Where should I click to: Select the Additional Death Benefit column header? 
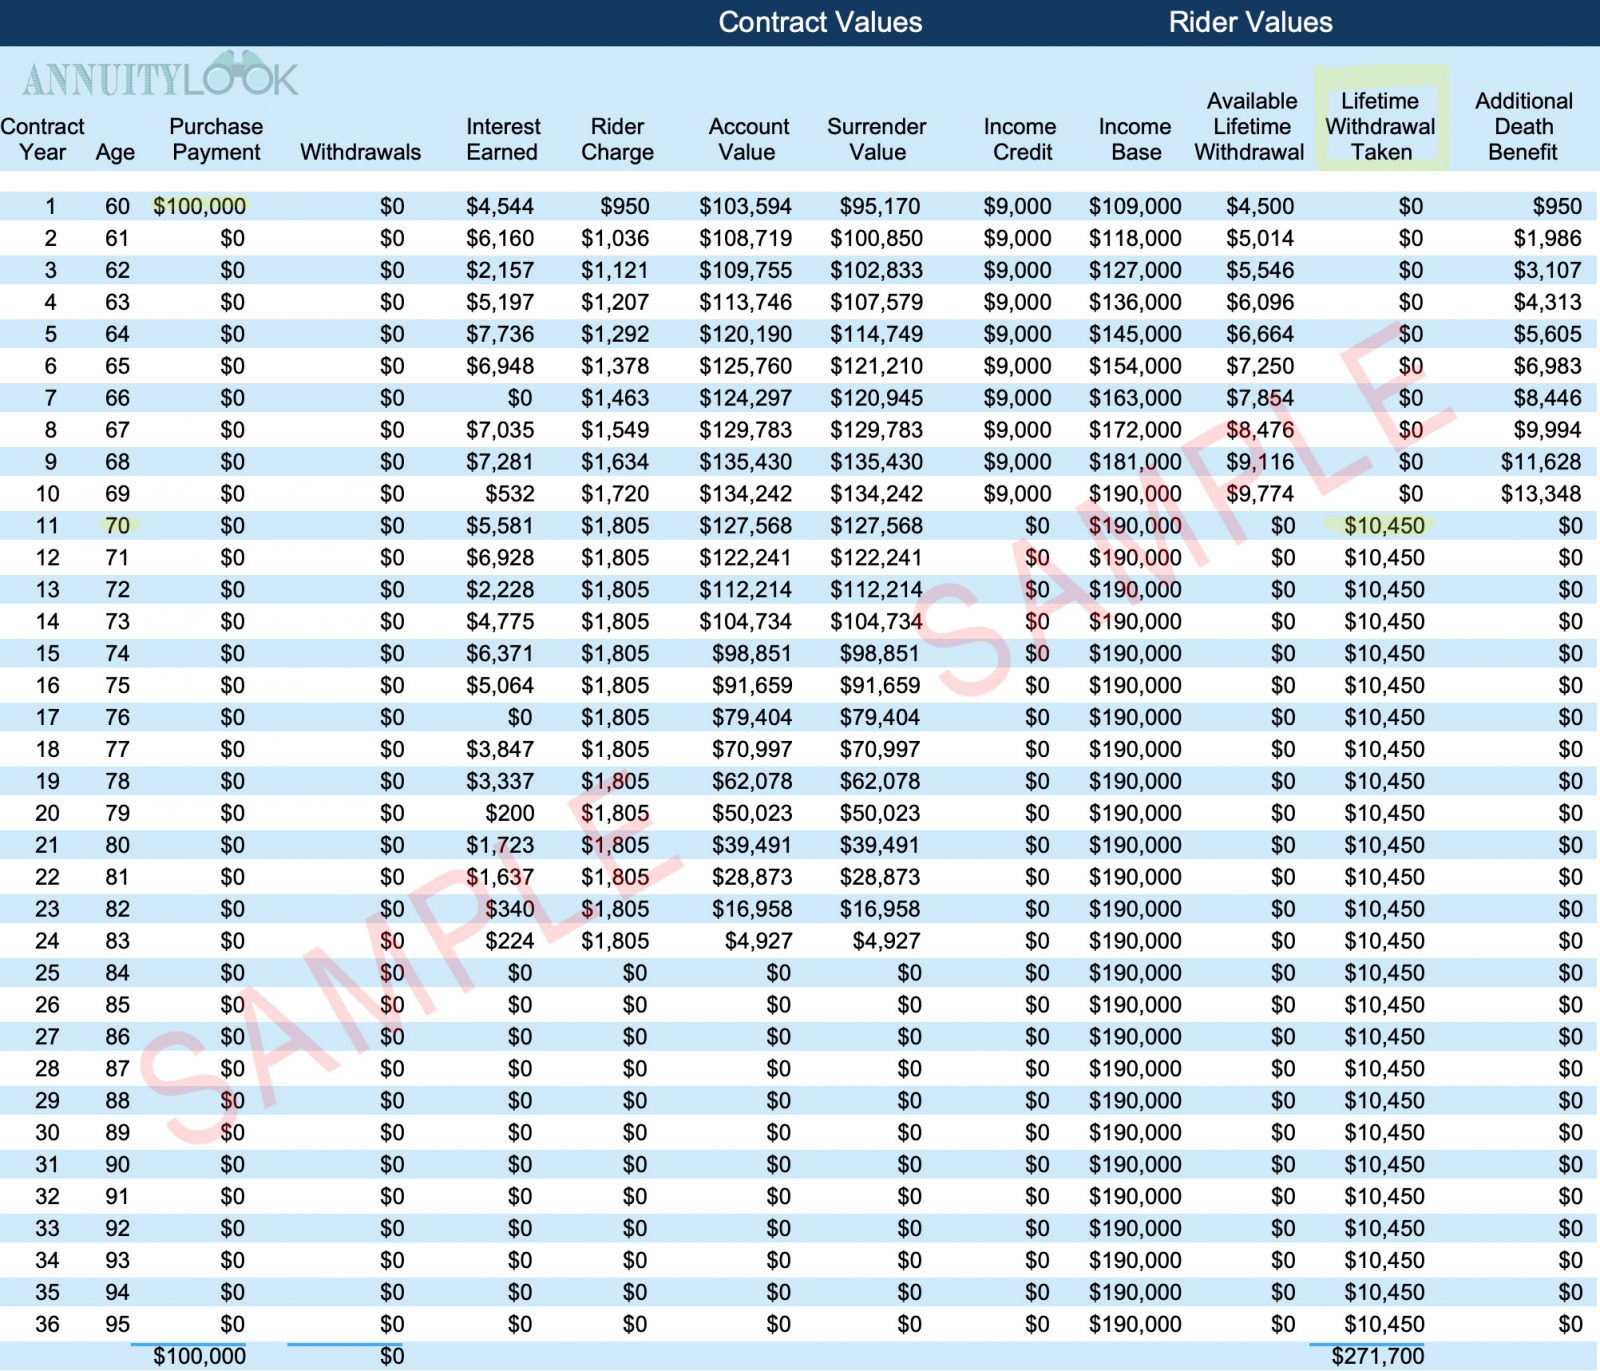1523,127
